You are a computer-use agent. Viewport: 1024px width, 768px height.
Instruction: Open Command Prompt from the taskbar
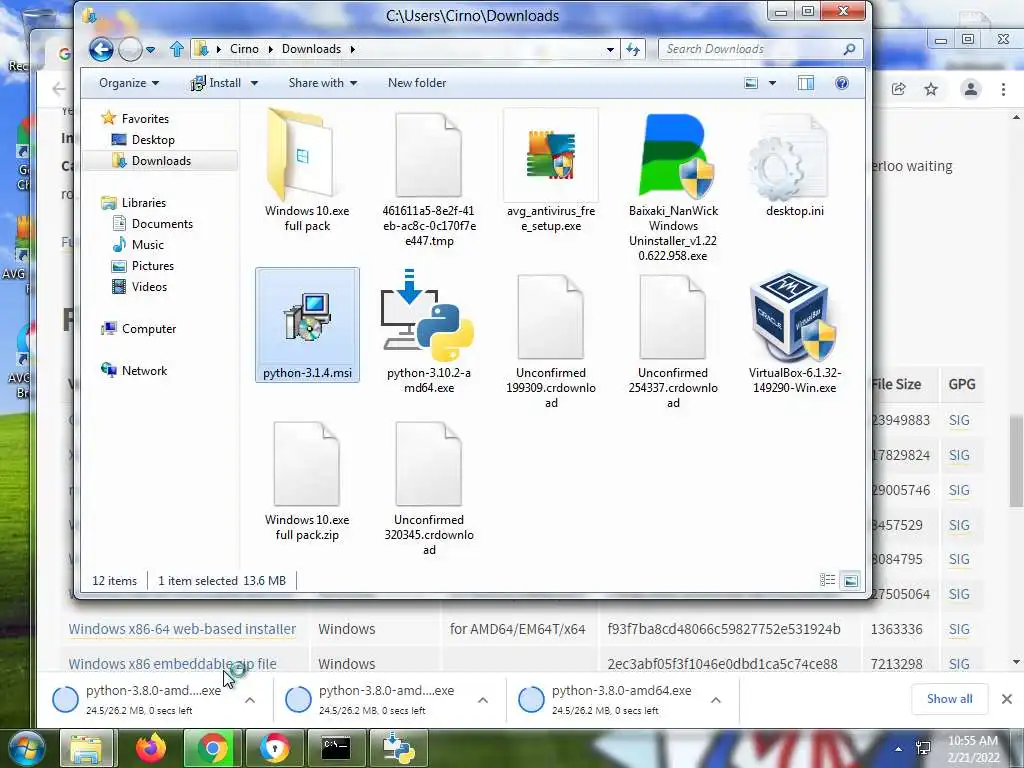(x=336, y=748)
